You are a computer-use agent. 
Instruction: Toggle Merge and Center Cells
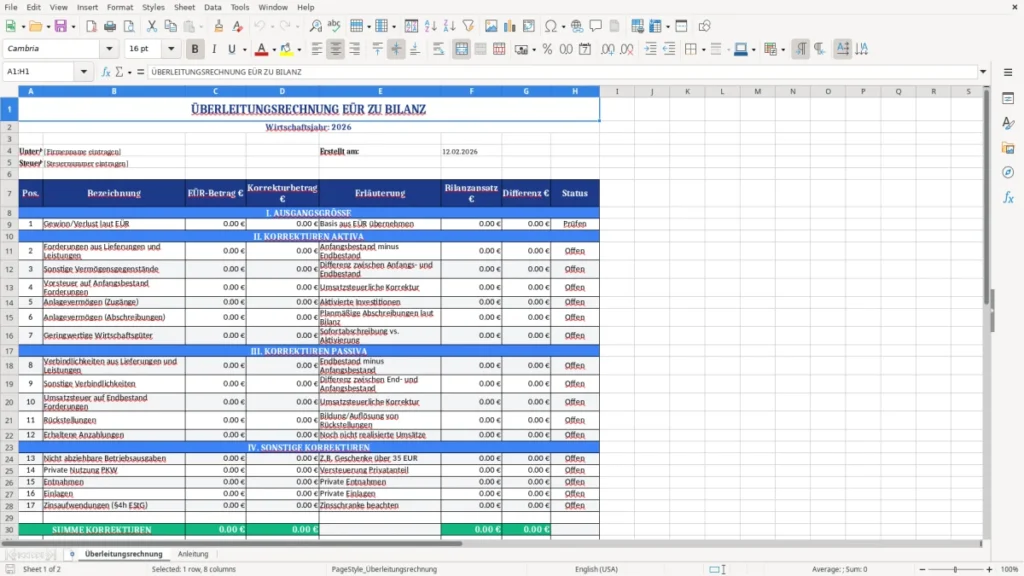click(x=461, y=49)
